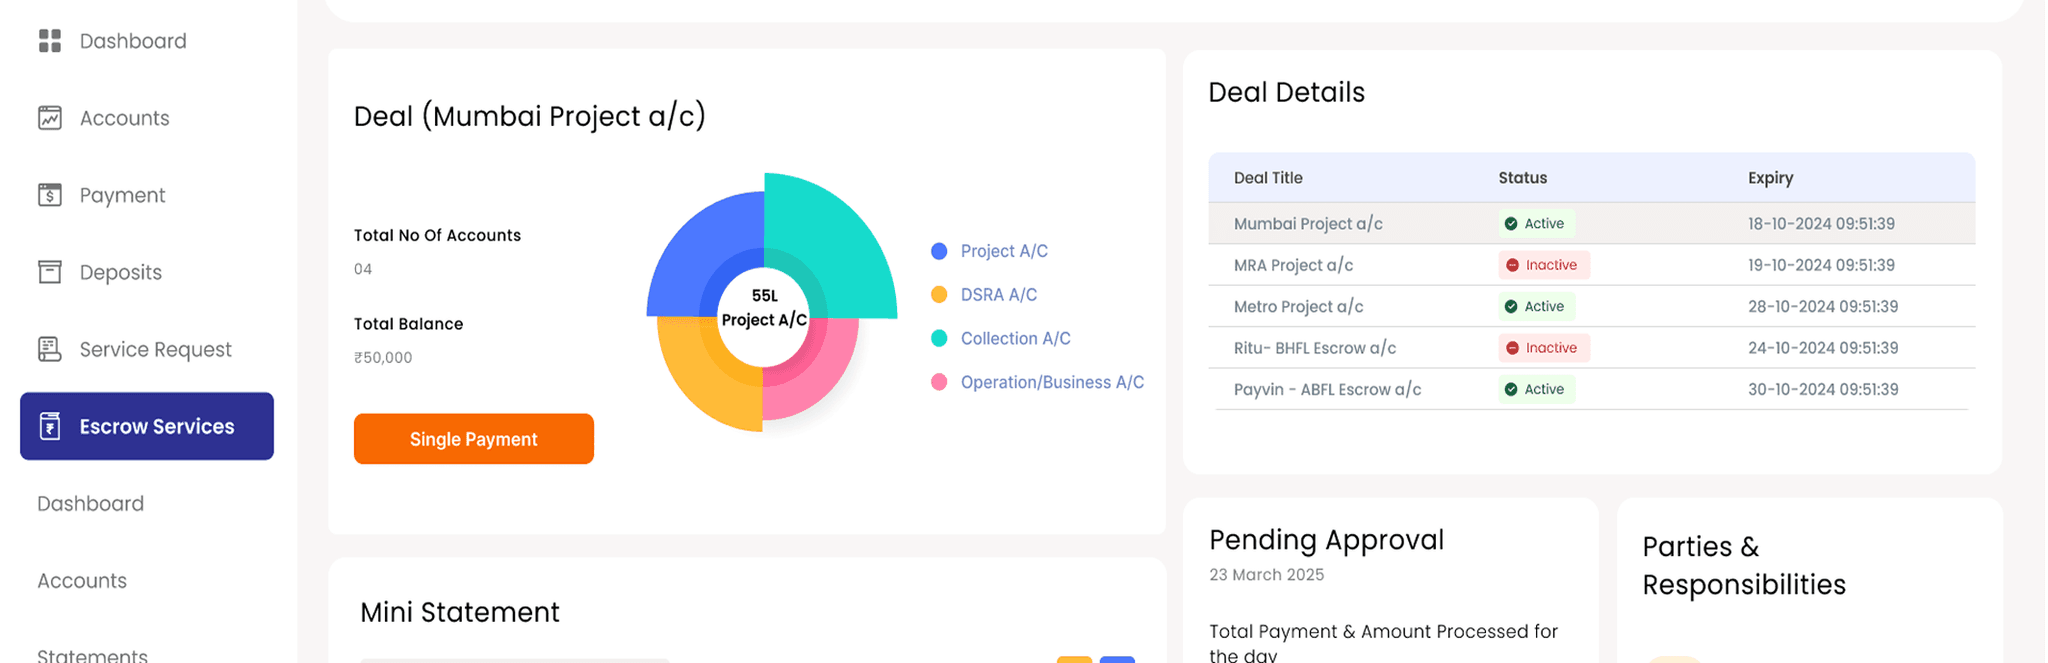Select the Metro Project a/c deal row

click(1298, 307)
